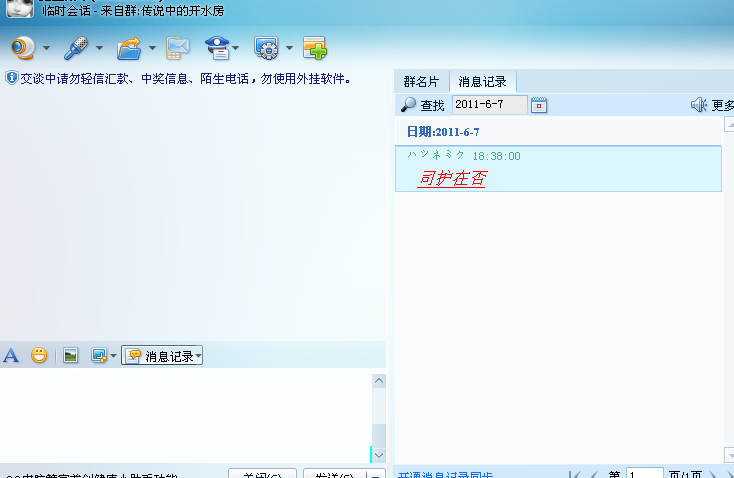The width and height of the screenshot is (734, 478).
Task: Click the speaker icon beside 更多
Action: (698, 105)
